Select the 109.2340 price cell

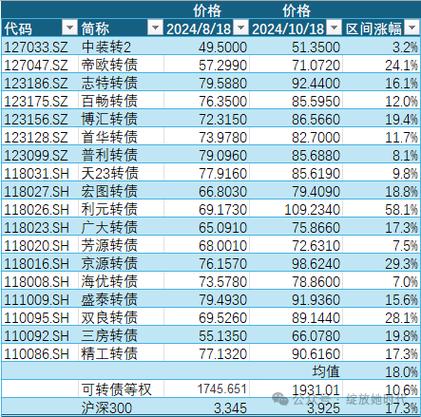pos(296,209)
